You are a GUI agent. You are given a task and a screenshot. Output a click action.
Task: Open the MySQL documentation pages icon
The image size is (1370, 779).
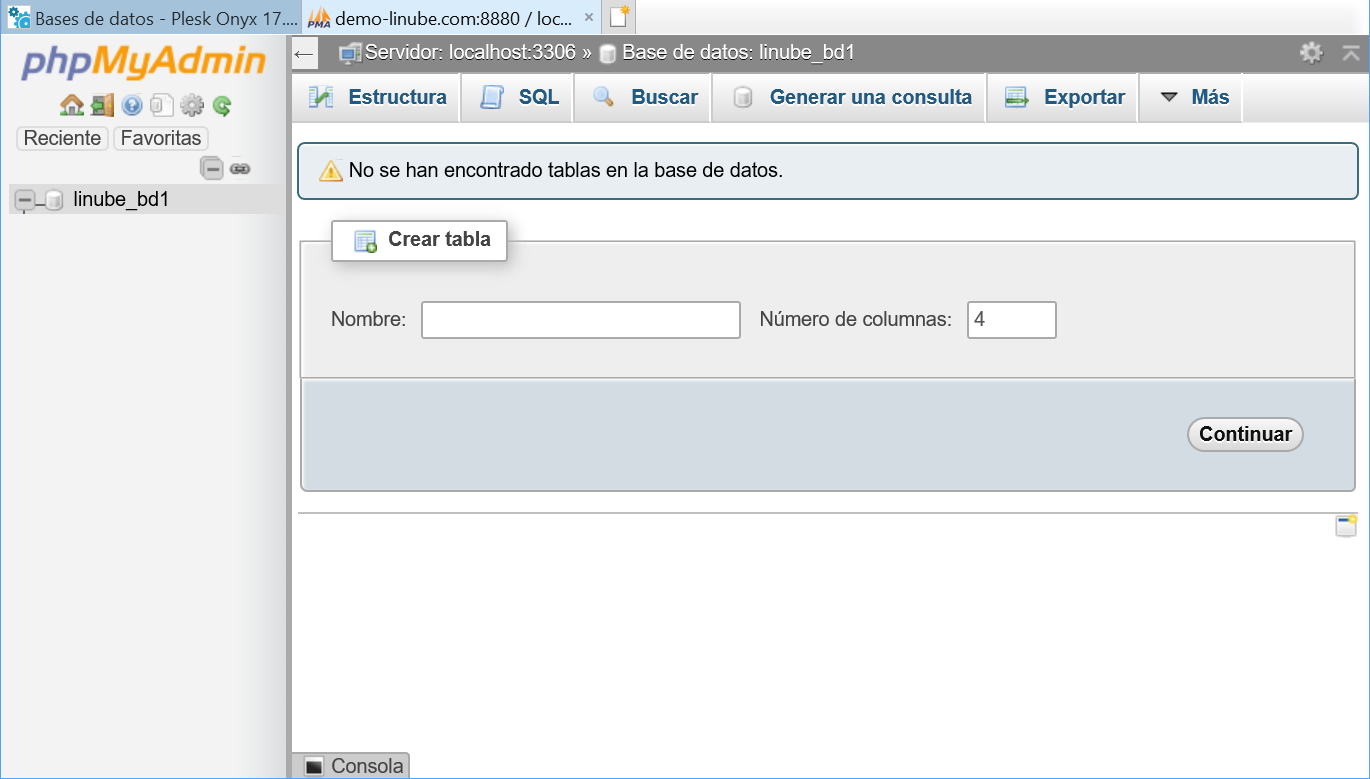162,105
